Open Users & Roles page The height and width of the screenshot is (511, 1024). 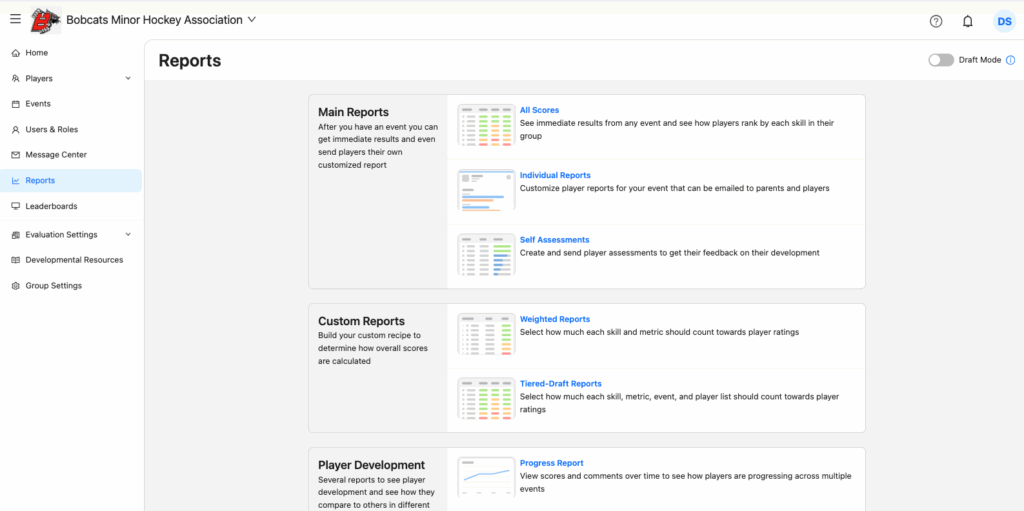[51, 130]
